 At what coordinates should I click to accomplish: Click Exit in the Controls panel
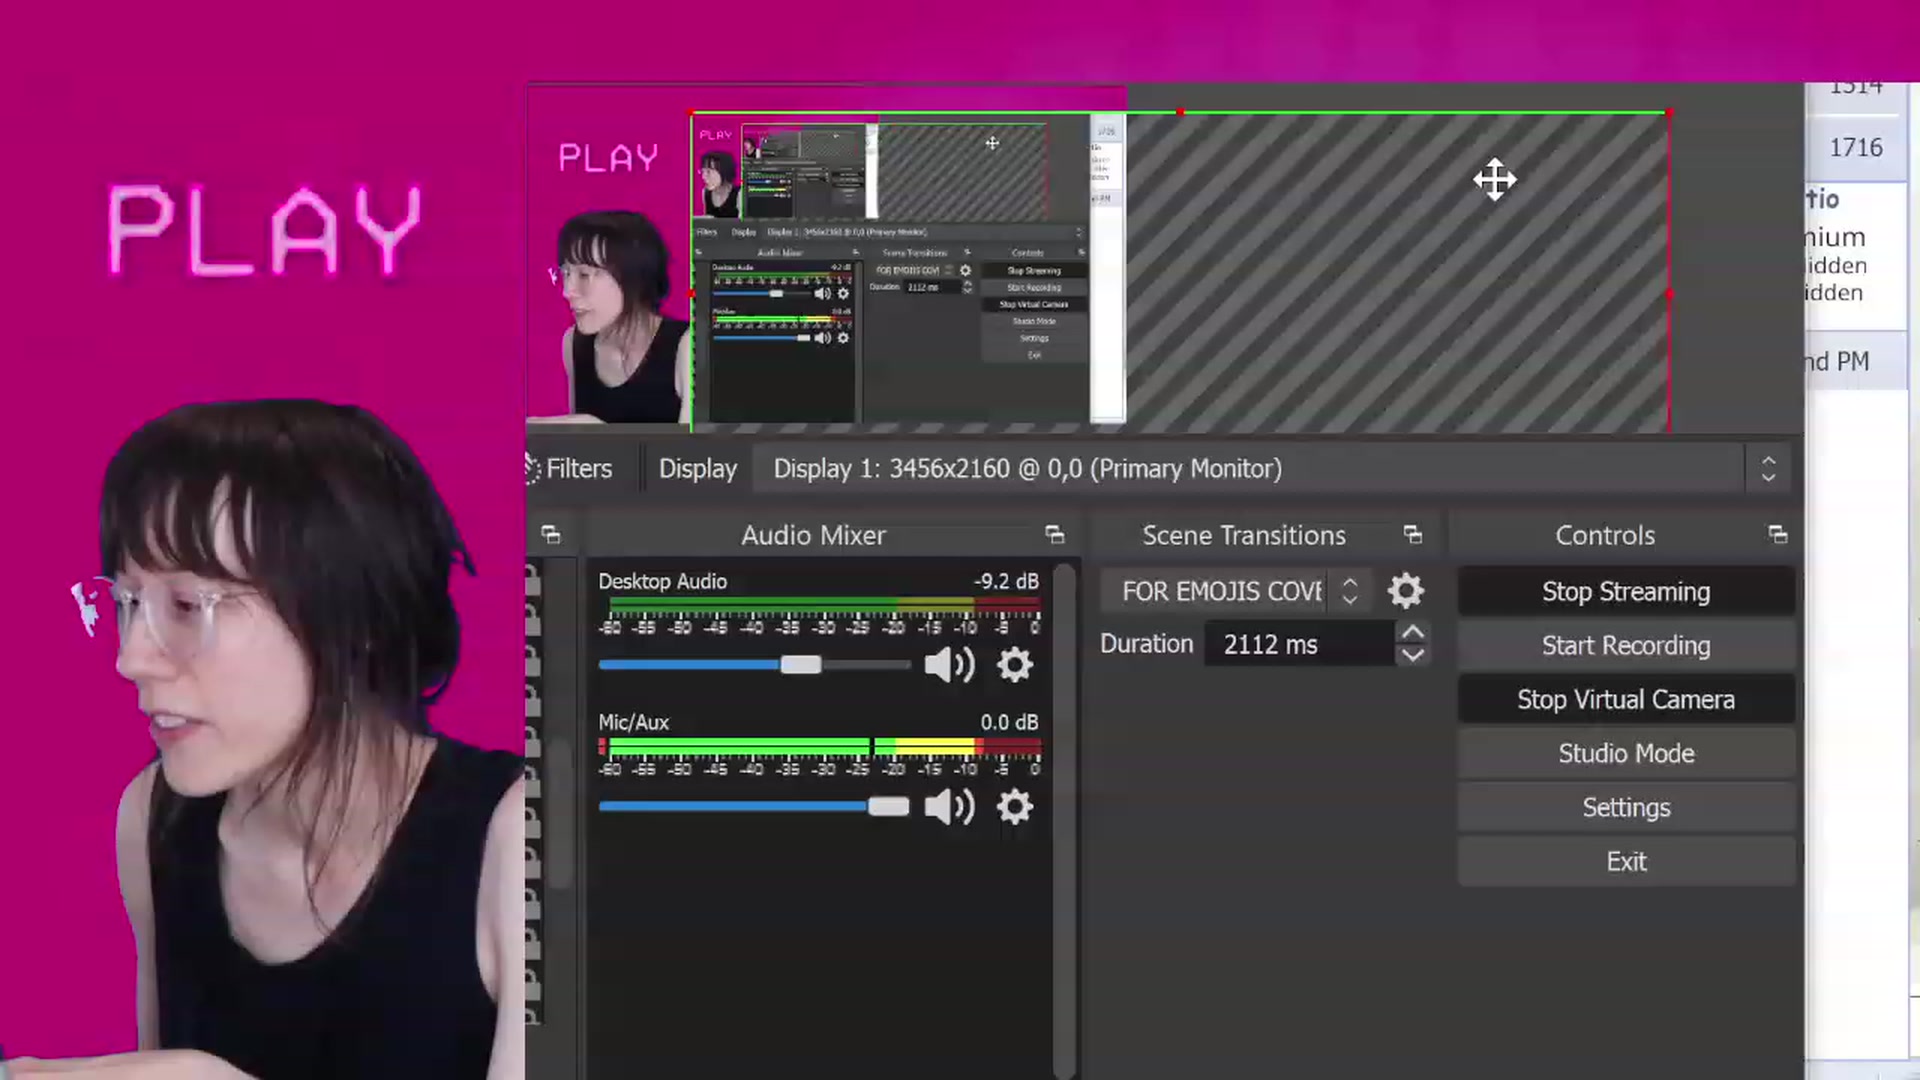click(x=1626, y=862)
